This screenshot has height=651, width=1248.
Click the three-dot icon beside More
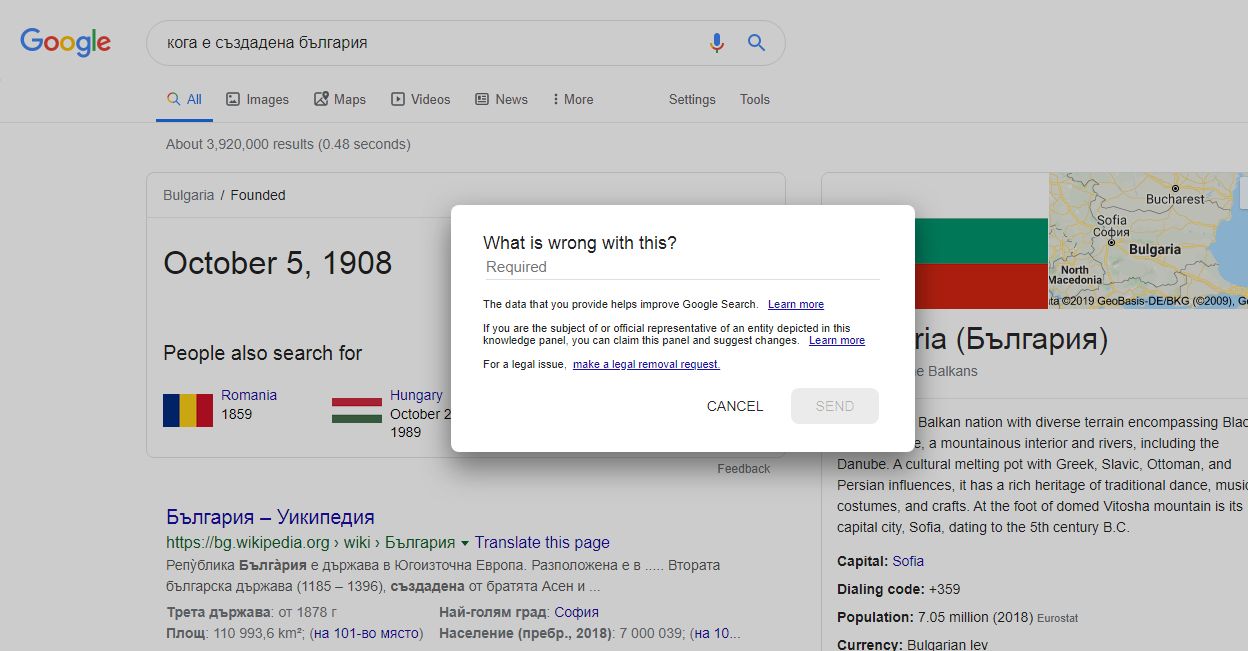[x=554, y=99]
